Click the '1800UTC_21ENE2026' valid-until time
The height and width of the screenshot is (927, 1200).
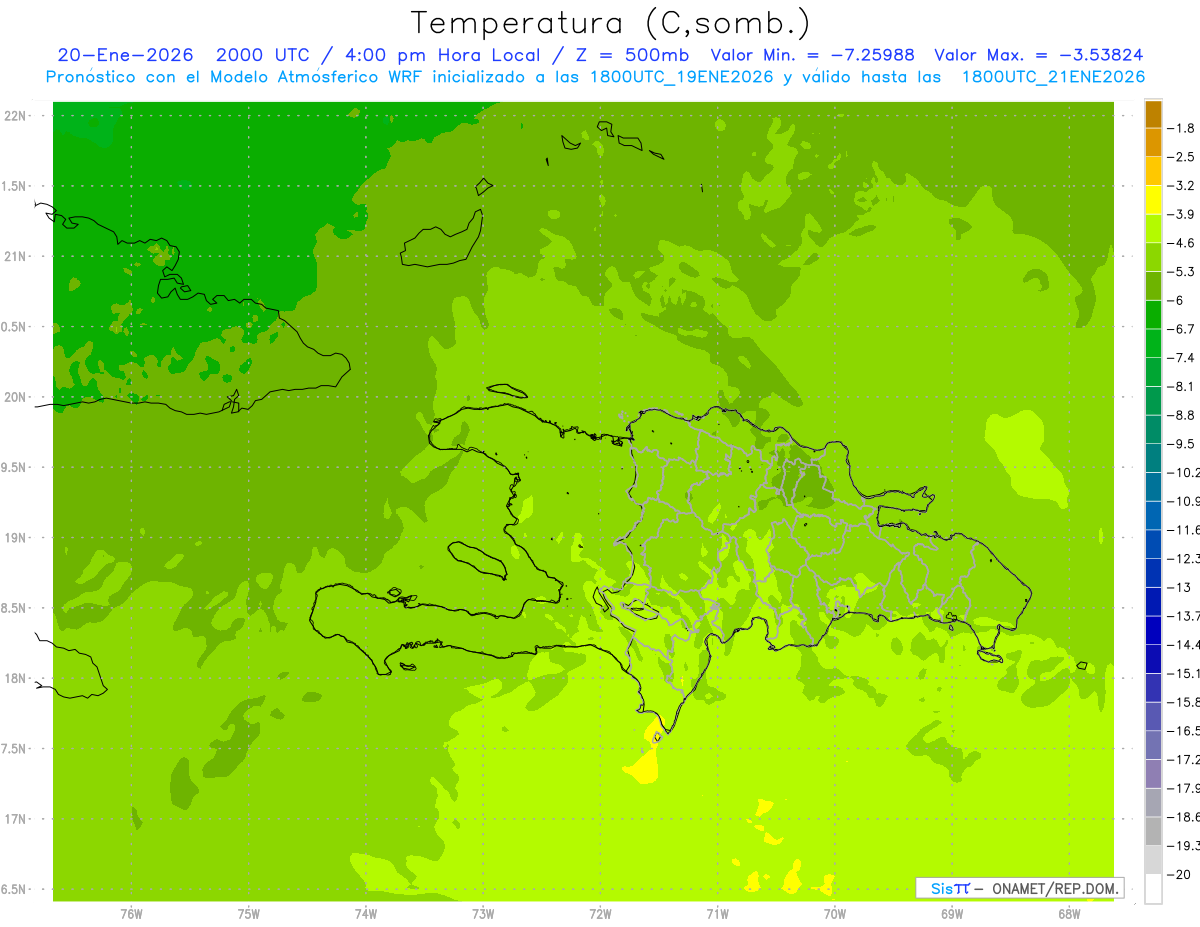click(1053, 77)
